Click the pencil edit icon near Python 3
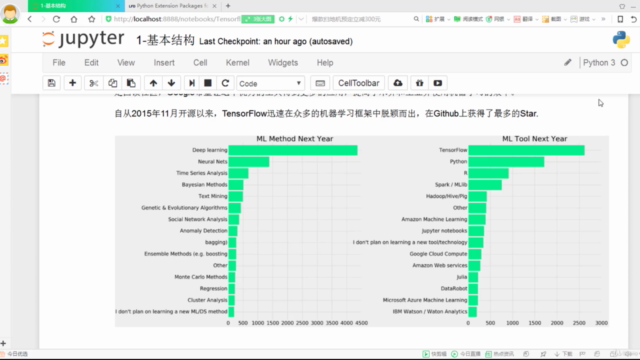Viewport: 640px width, 360px height. (x=568, y=62)
